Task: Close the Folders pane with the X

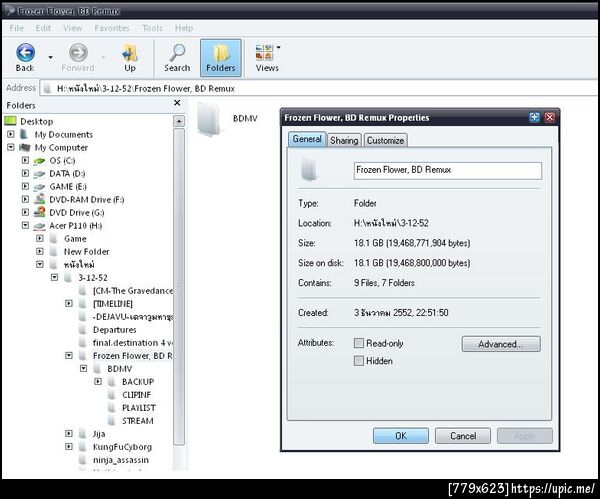Action: 177,103
